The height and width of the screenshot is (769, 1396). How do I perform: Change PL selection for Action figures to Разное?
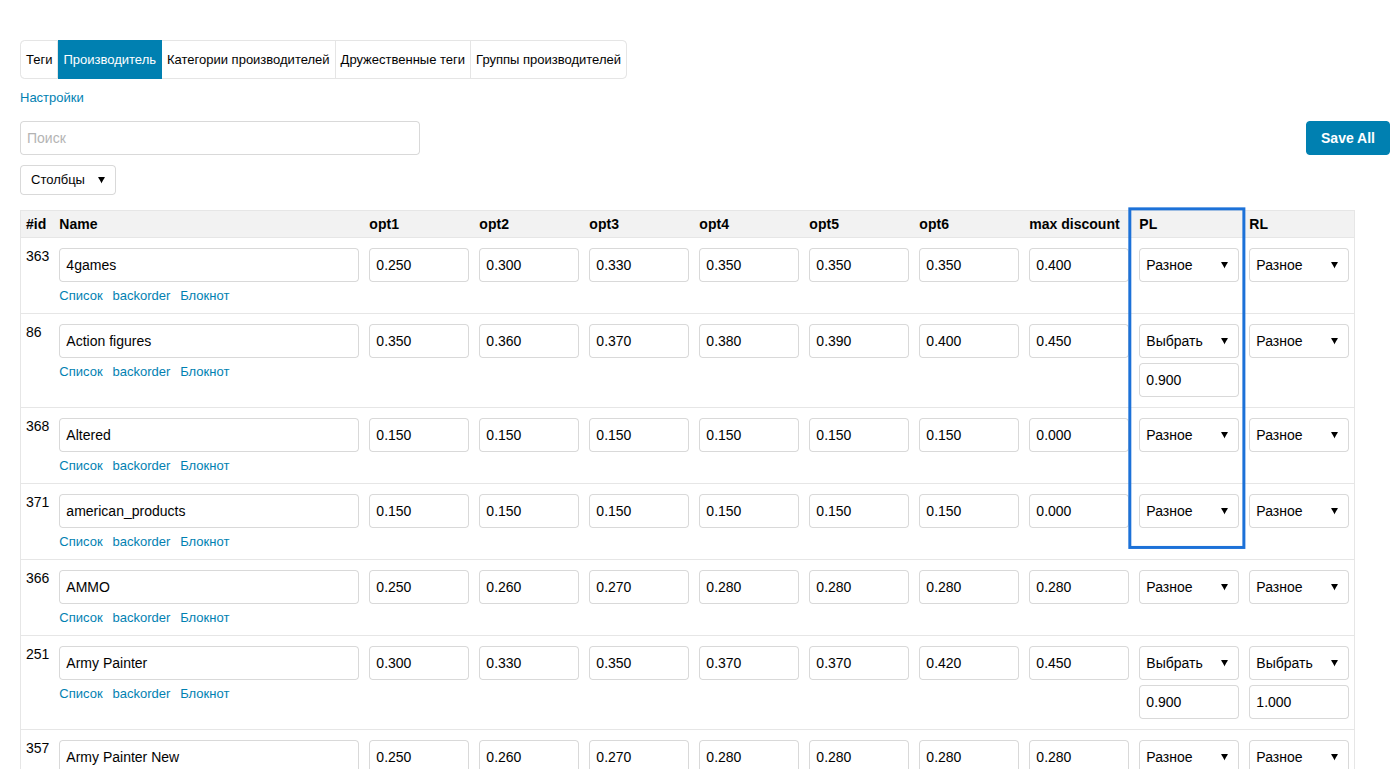1188,340
